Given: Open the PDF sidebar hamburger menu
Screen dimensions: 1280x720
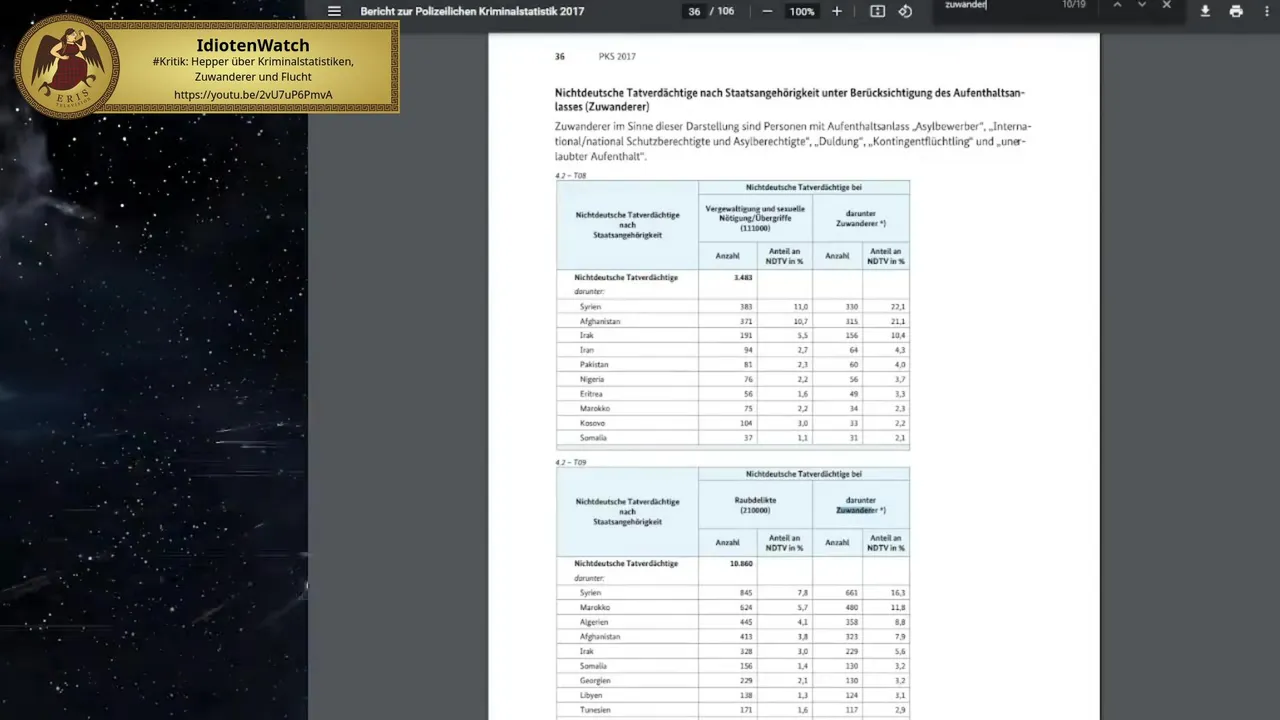Looking at the screenshot, I should click(334, 11).
